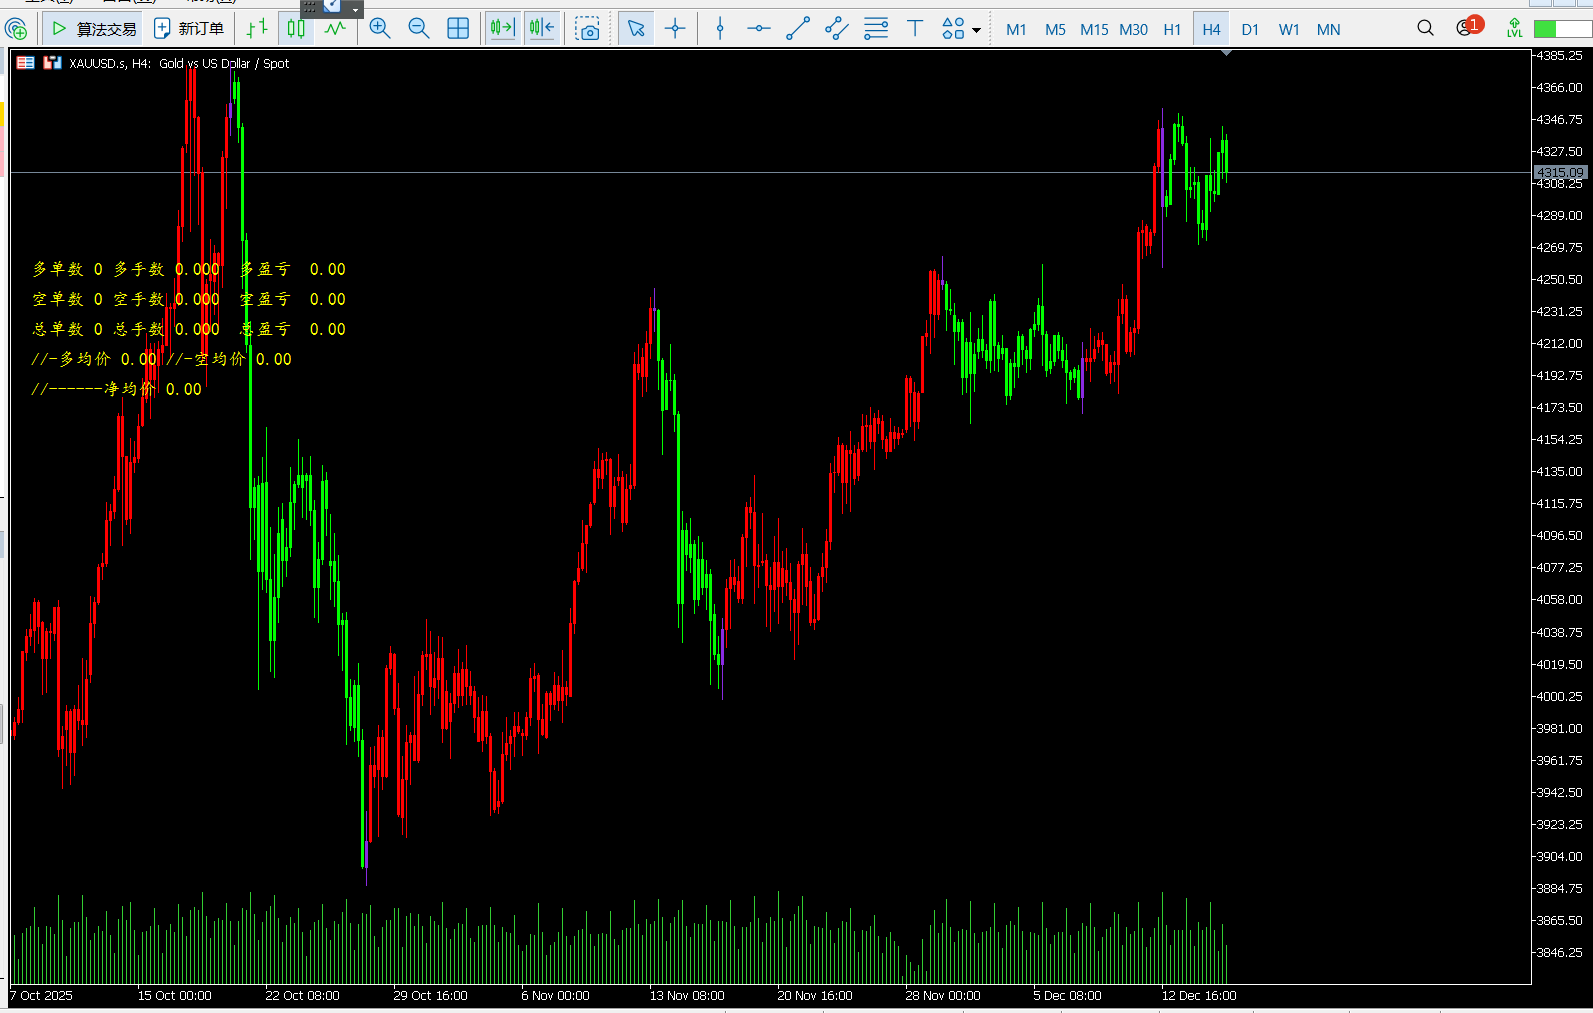
Task: Toggle chart shift from right edge
Action: tap(542, 29)
